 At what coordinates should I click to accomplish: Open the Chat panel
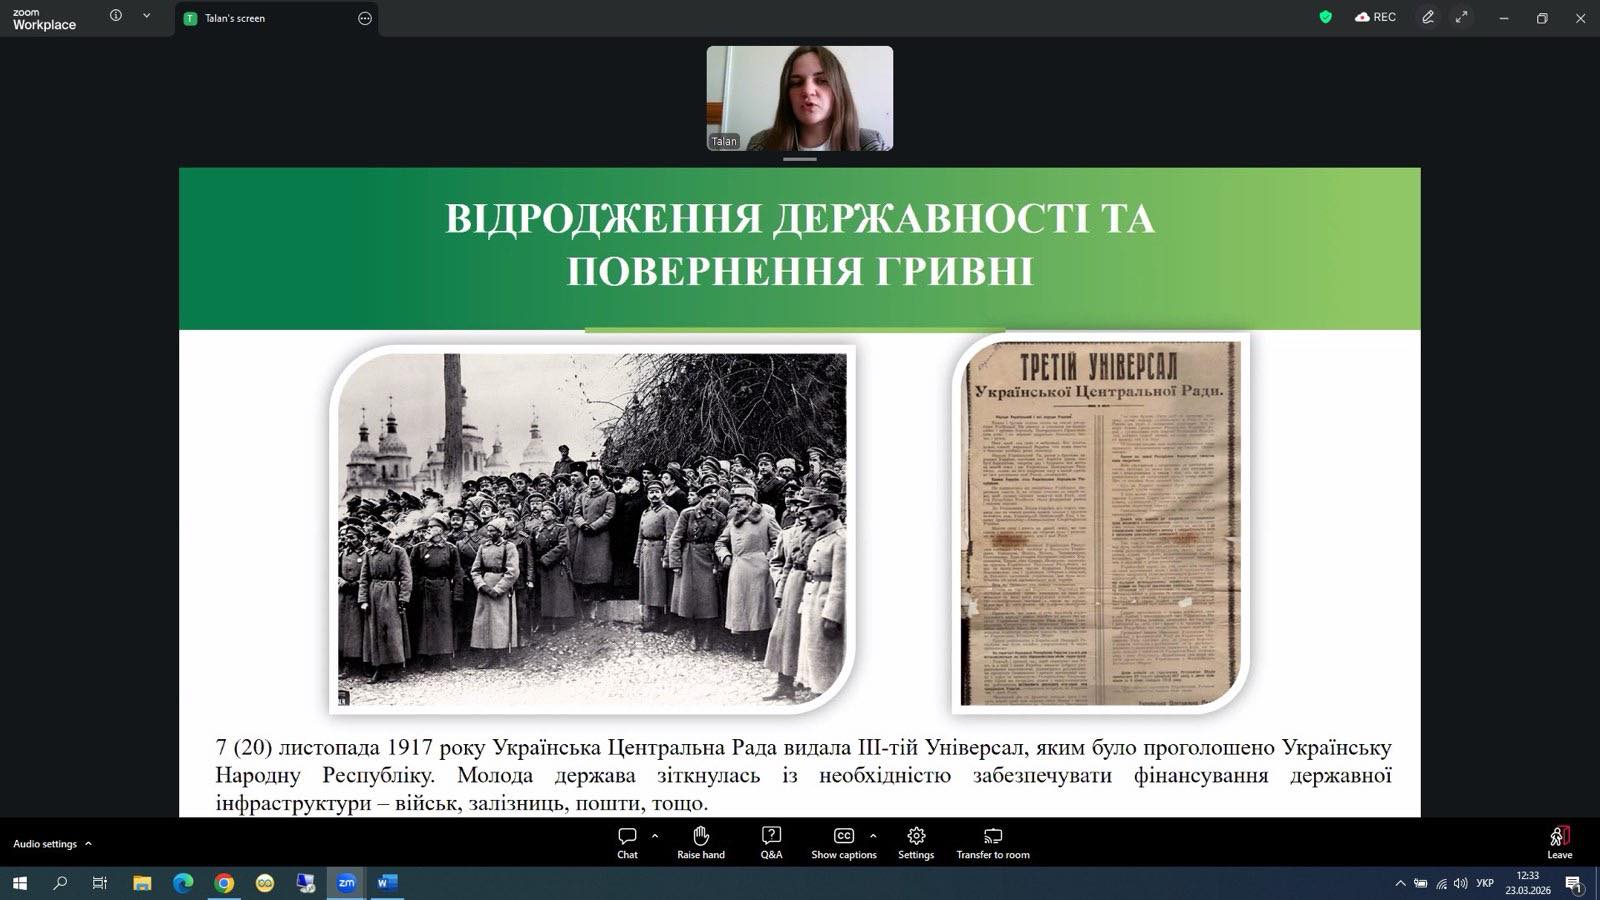point(627,842)
